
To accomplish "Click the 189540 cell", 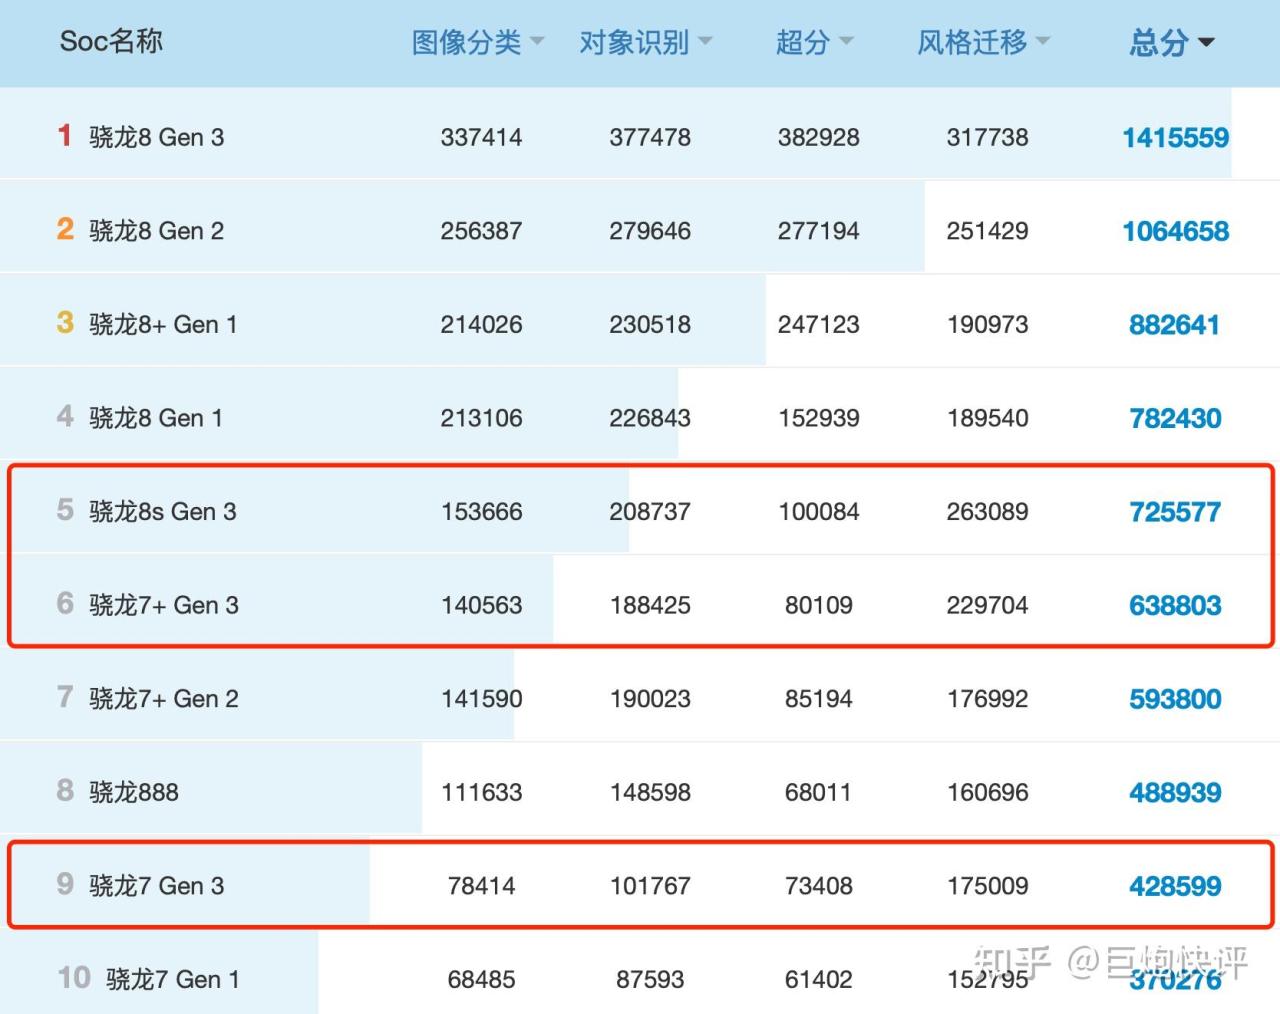I will (987, 418).
